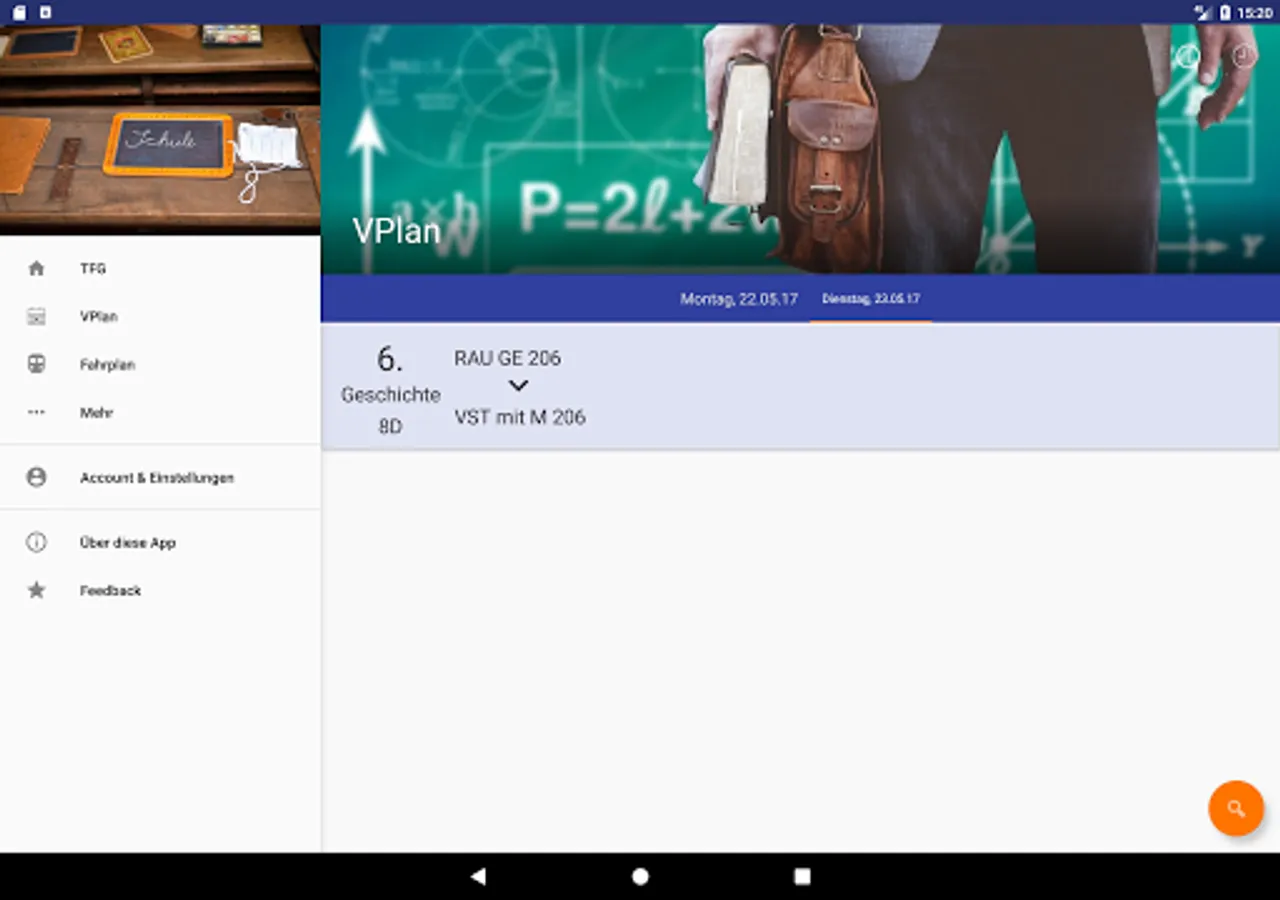The image size is (1280, 900).
Task: Select the 'Geschichte' subject label
Action: [x=390, y=395]
